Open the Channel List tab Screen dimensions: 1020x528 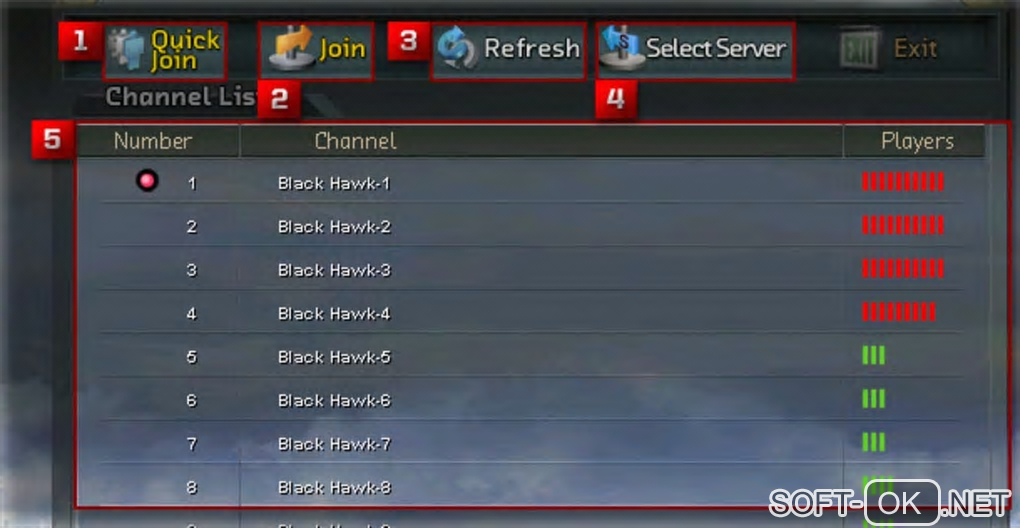tap(181, 98)
